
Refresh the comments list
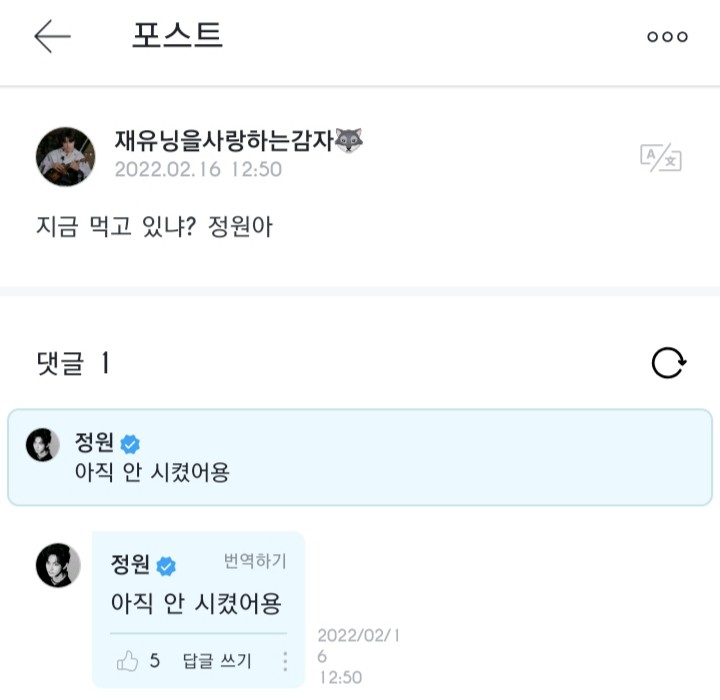pyautogui.click(x=668, y=363)
